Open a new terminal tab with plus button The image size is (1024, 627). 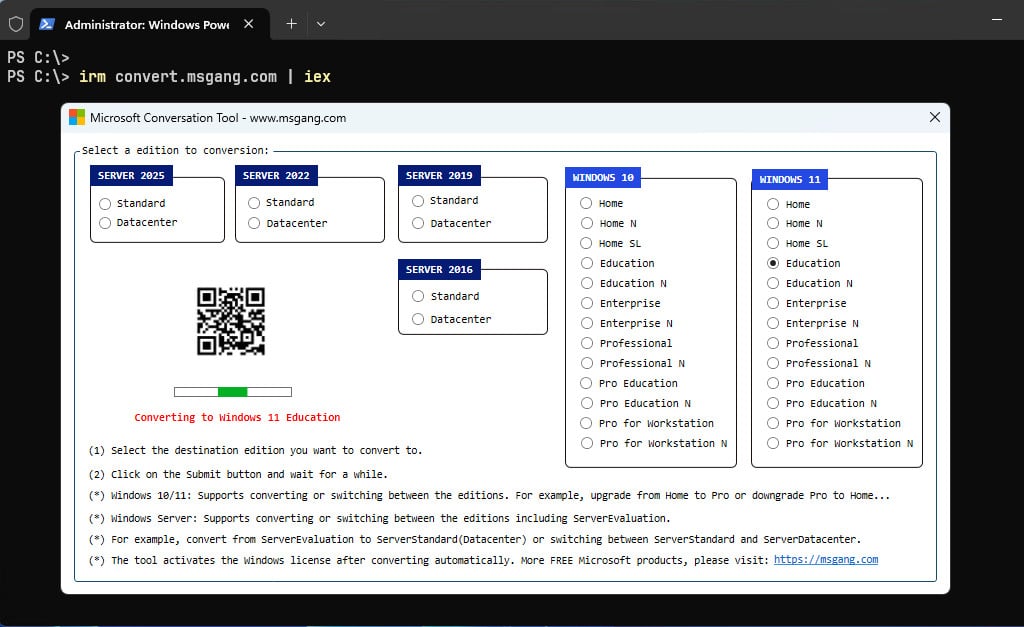(291, 24)
